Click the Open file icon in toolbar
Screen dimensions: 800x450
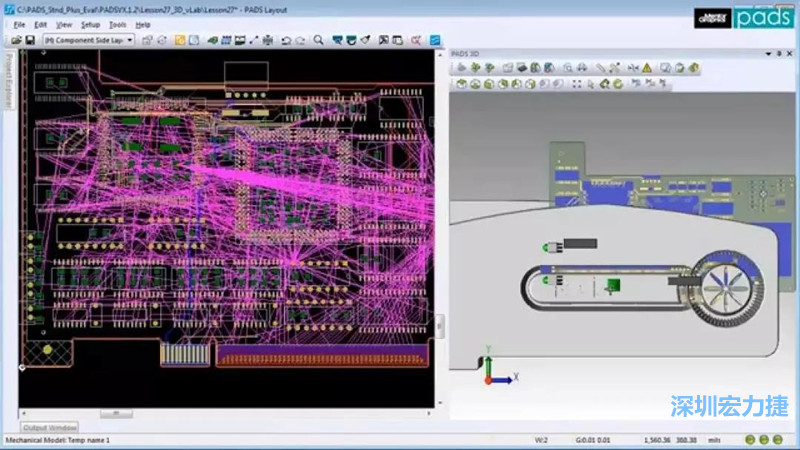click(16, 40)
